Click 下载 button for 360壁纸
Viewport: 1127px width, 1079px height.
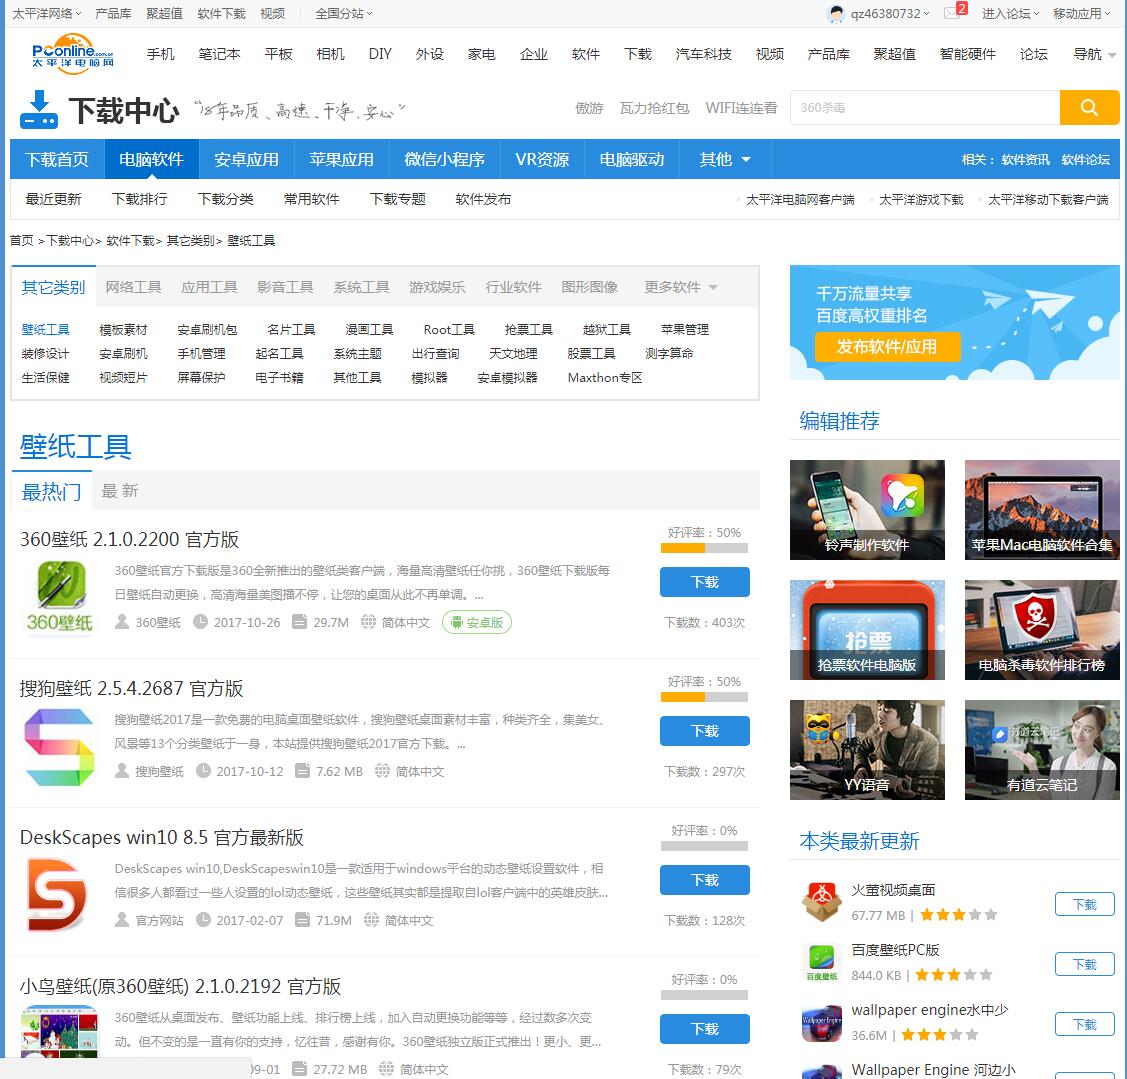pos(704,582)
